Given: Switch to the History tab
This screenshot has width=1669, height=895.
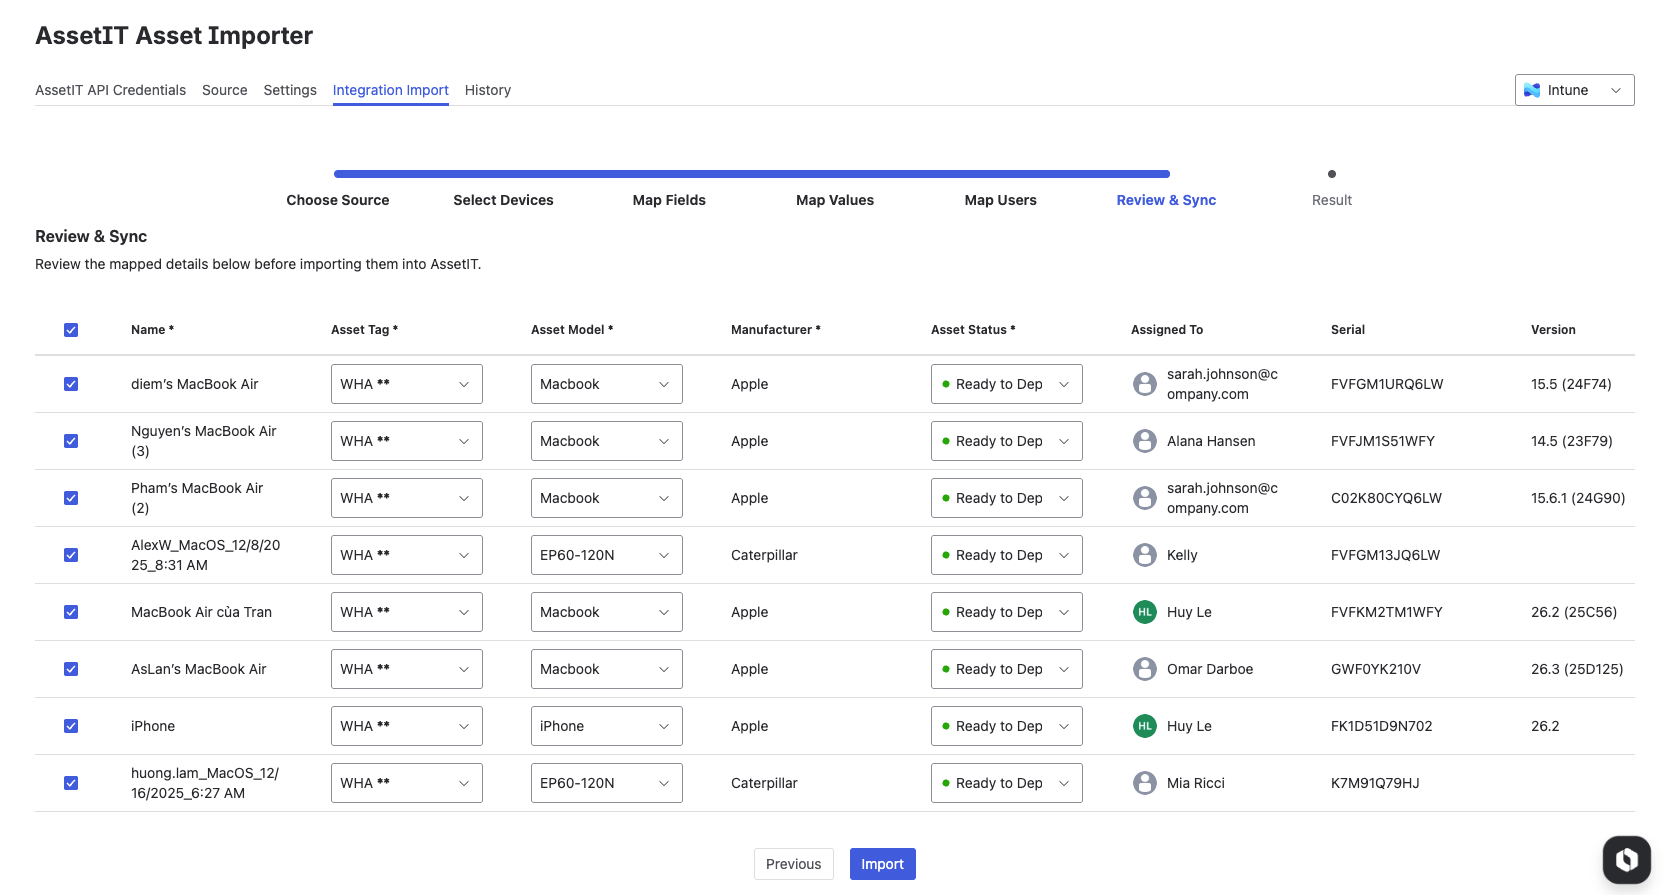Looking at the screenshot, I should 487,90.
